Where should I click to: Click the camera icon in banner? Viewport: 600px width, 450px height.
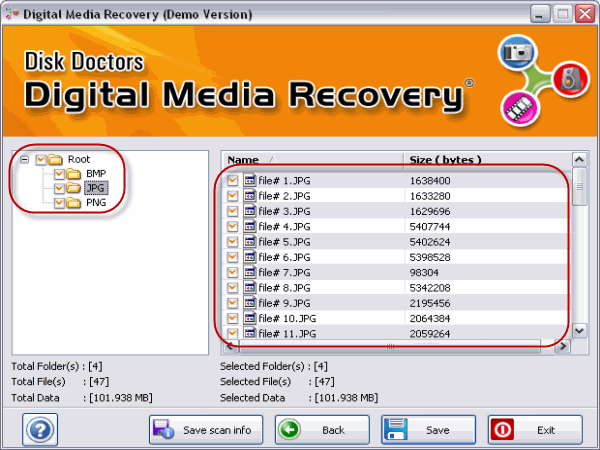click(x=518, y=52)
